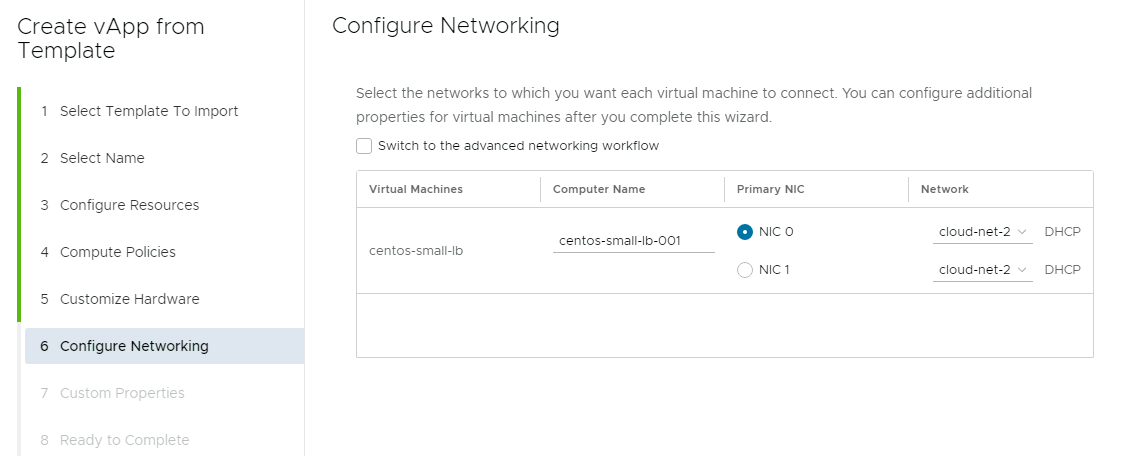Screen dimensions: 1135x456
Task: Go to step 2 Select Name
Action: tap(102, 158)
